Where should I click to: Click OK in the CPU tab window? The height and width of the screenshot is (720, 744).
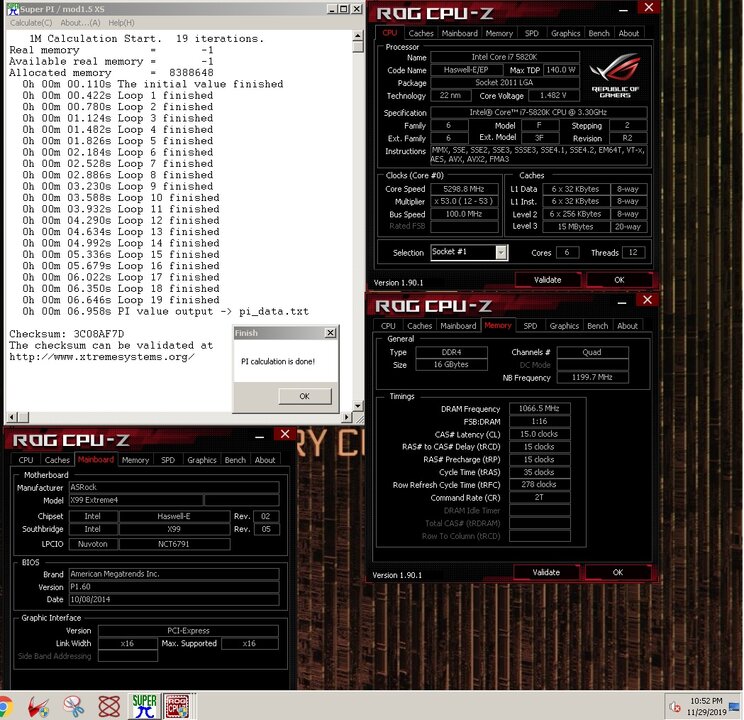pos(619,280)
